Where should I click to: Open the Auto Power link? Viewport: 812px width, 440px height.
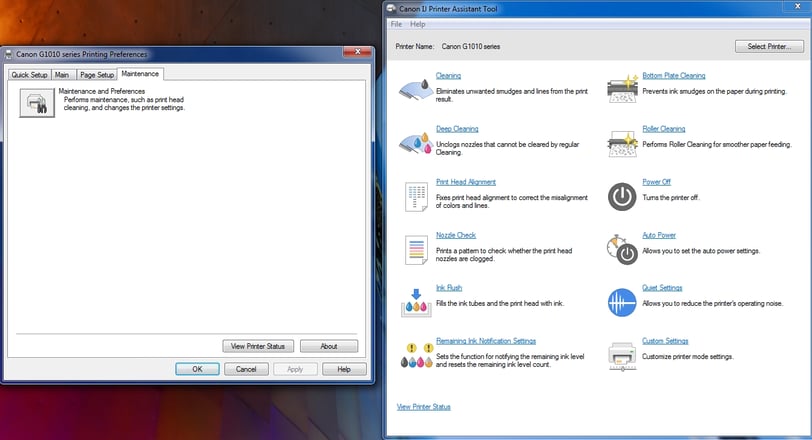coord(659,235)
